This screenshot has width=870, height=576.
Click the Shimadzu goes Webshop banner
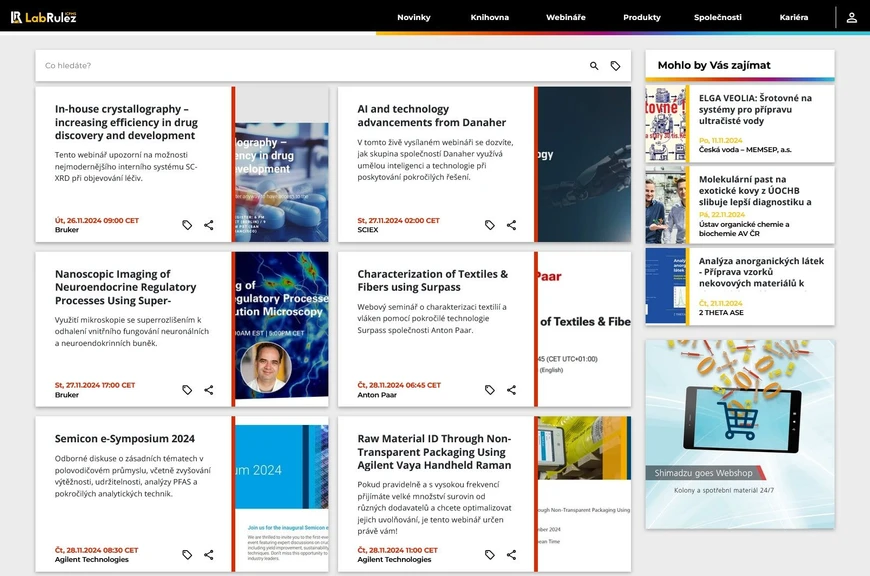coord(740,434)
